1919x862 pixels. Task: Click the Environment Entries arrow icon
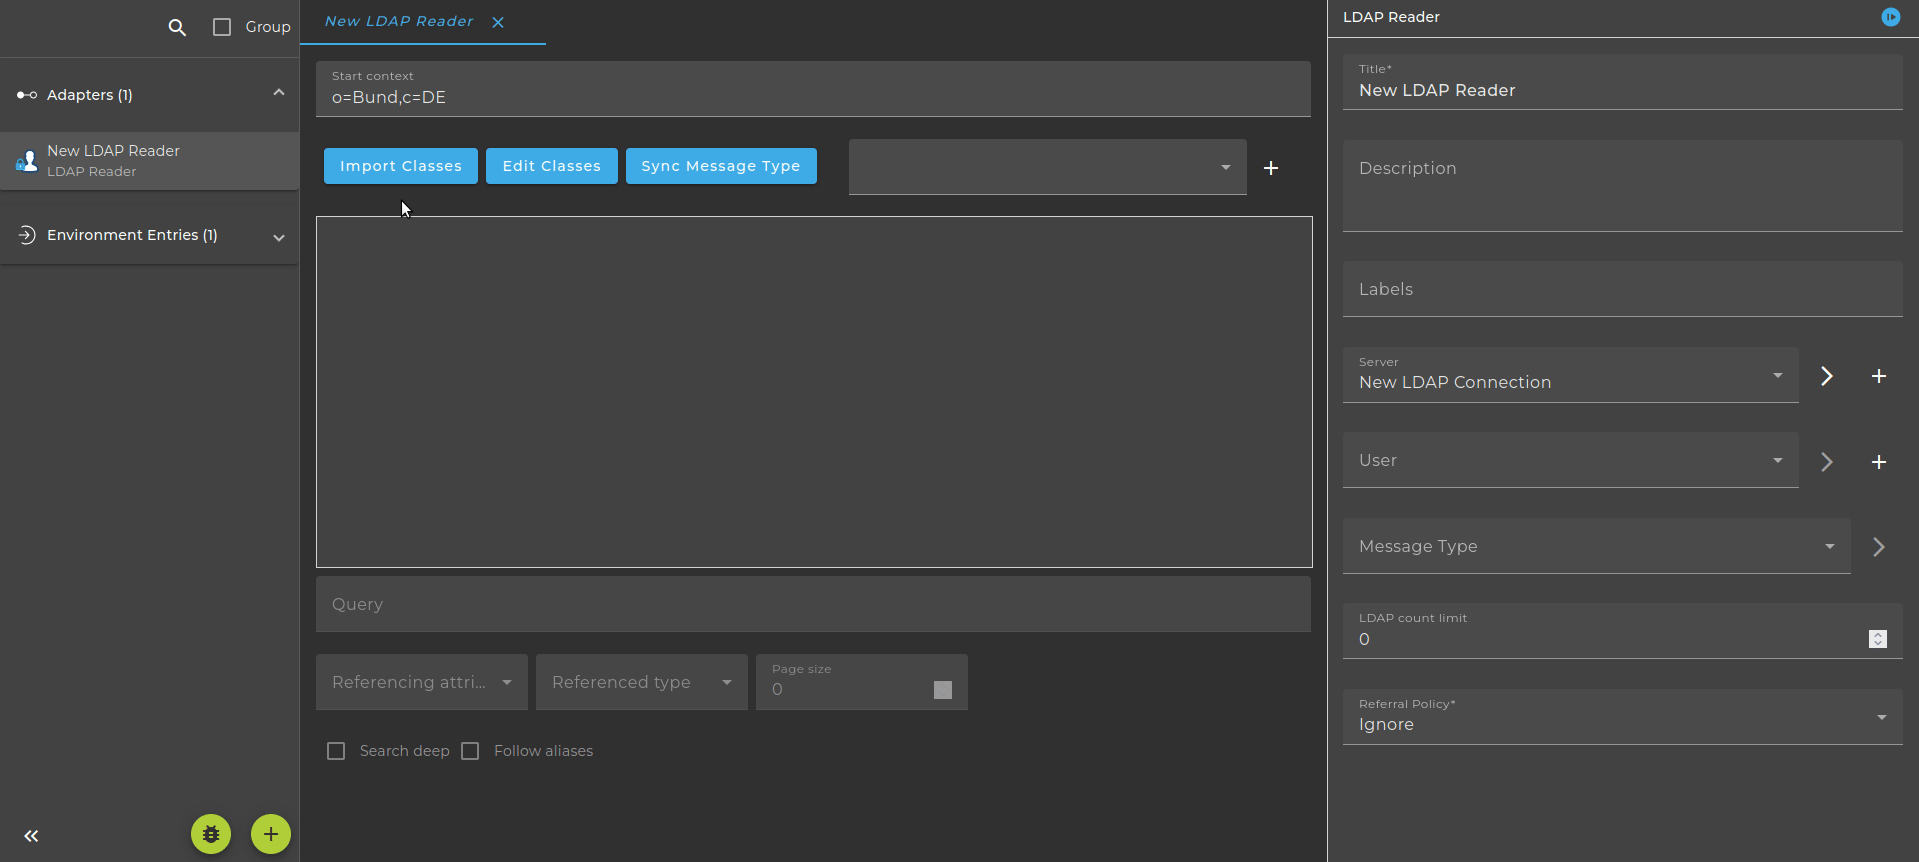tap(27, 235)
